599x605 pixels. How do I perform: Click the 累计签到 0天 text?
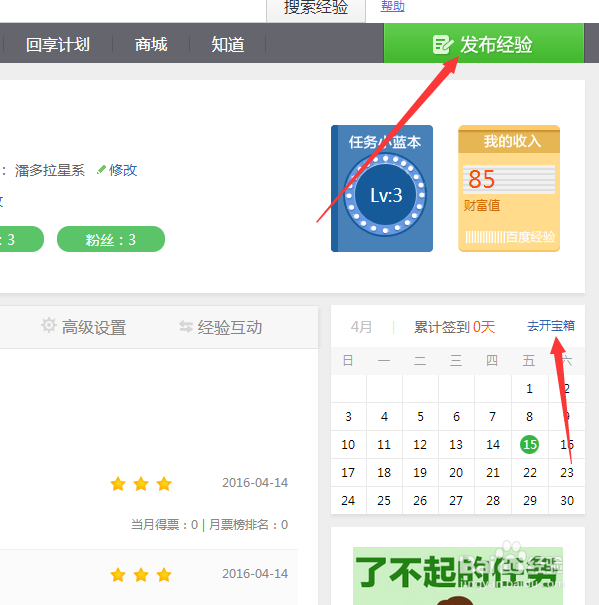[454, 327]
